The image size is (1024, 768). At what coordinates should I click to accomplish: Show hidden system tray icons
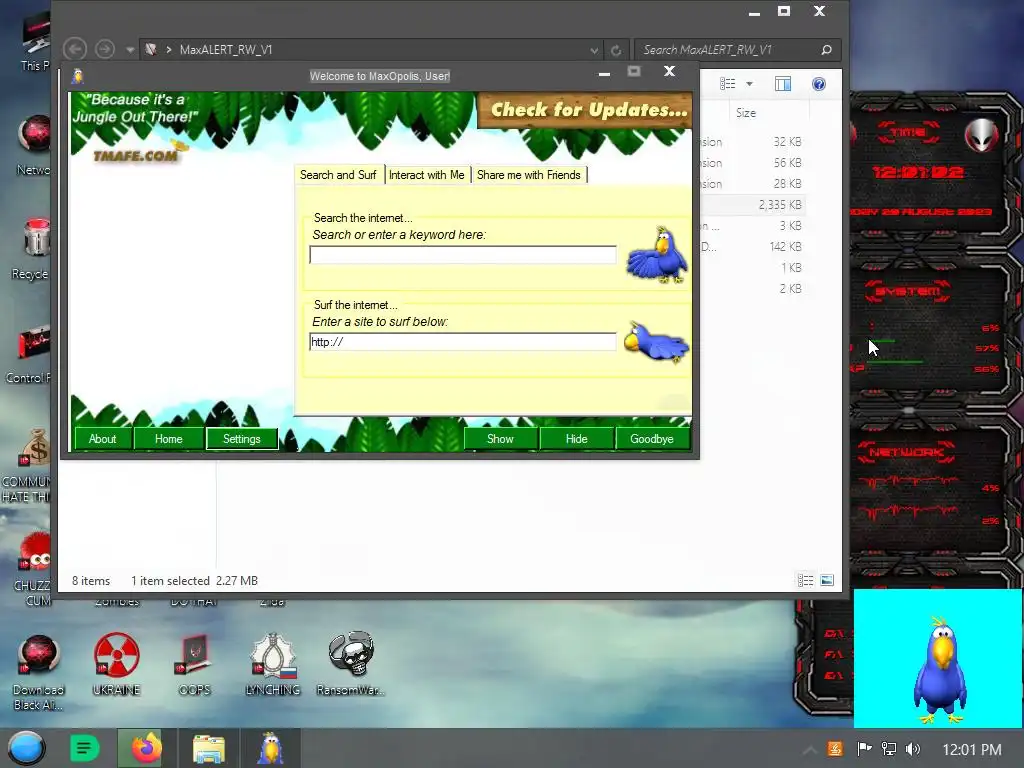click(x=809, y=750)
